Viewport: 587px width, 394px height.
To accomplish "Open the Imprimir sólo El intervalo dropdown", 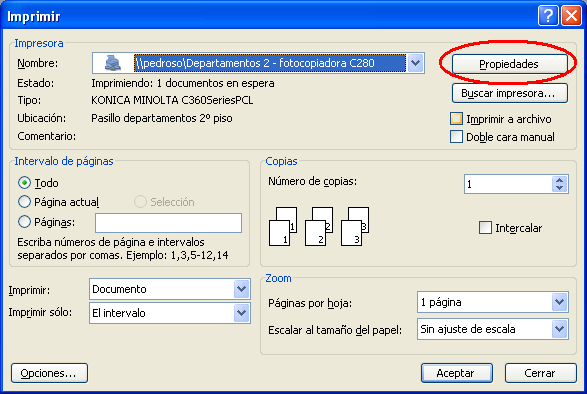I will click(x=241, y=313).
